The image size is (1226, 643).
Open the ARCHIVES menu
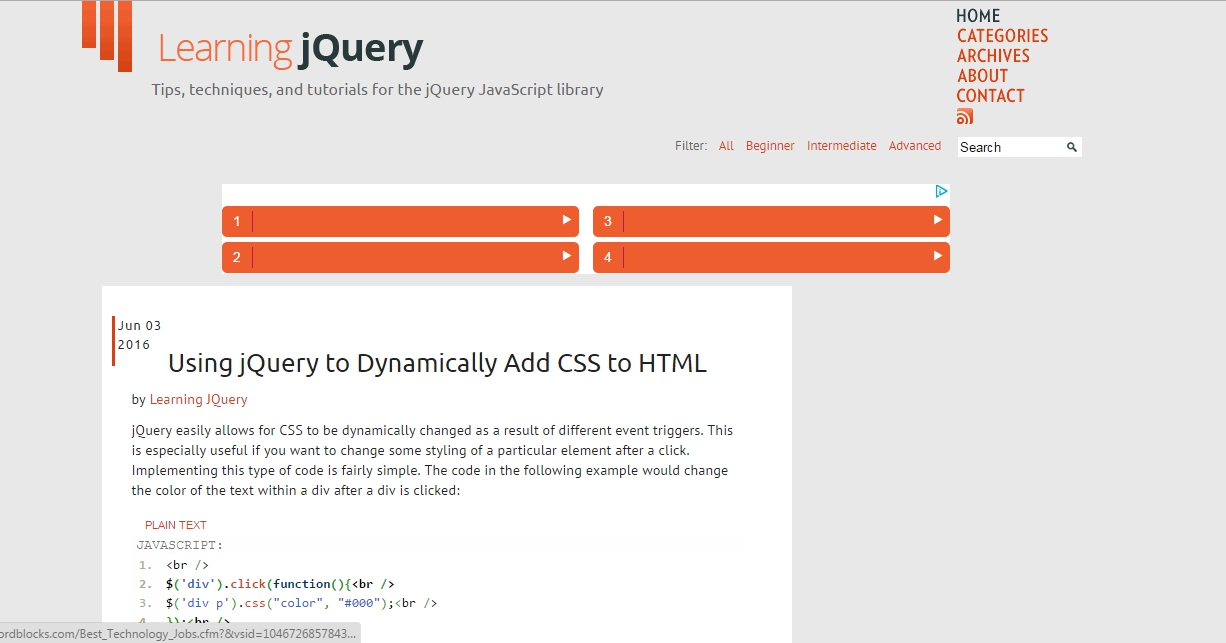coord(993,55)
